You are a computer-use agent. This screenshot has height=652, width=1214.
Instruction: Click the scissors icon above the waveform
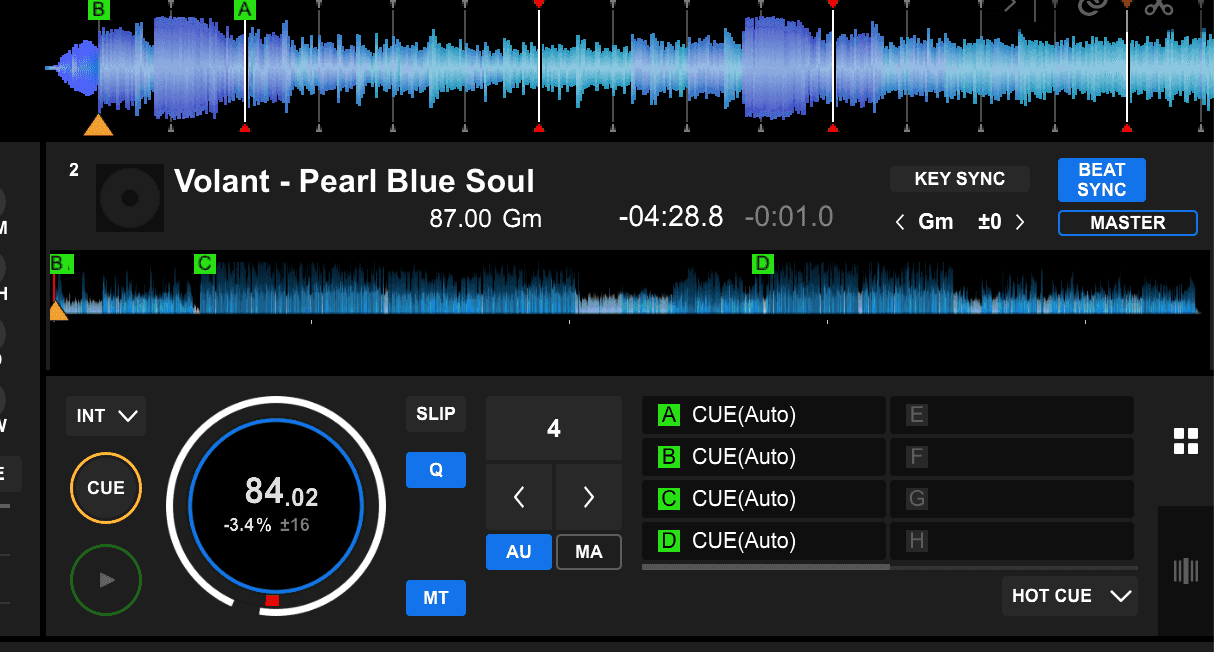(1158, 8)
